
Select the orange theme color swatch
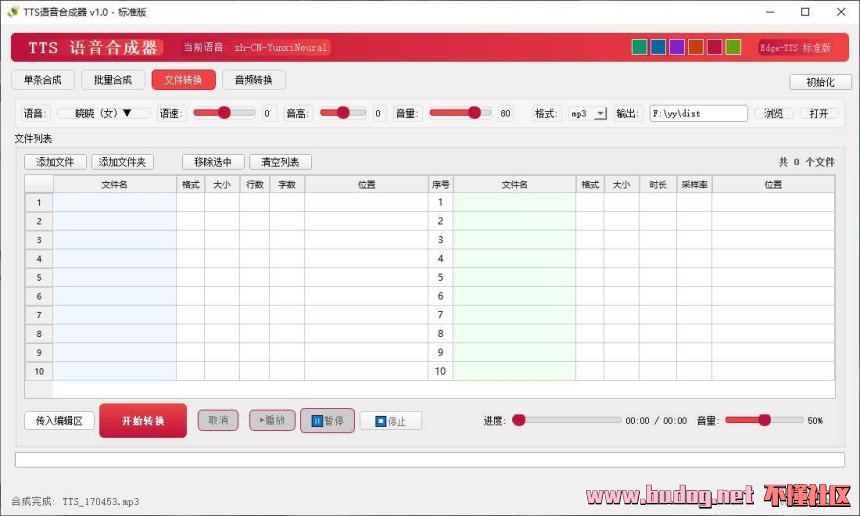pos(695,47)
